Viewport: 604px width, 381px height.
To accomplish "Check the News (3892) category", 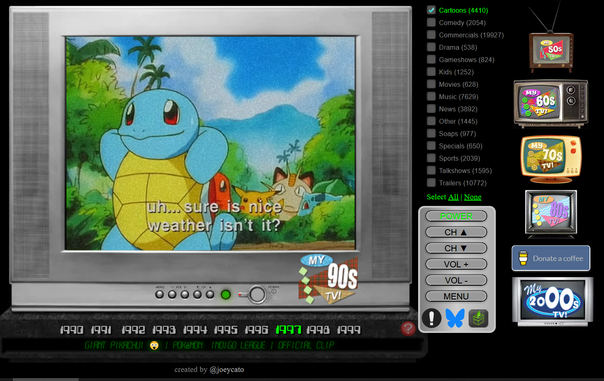I will pos(431,109).
